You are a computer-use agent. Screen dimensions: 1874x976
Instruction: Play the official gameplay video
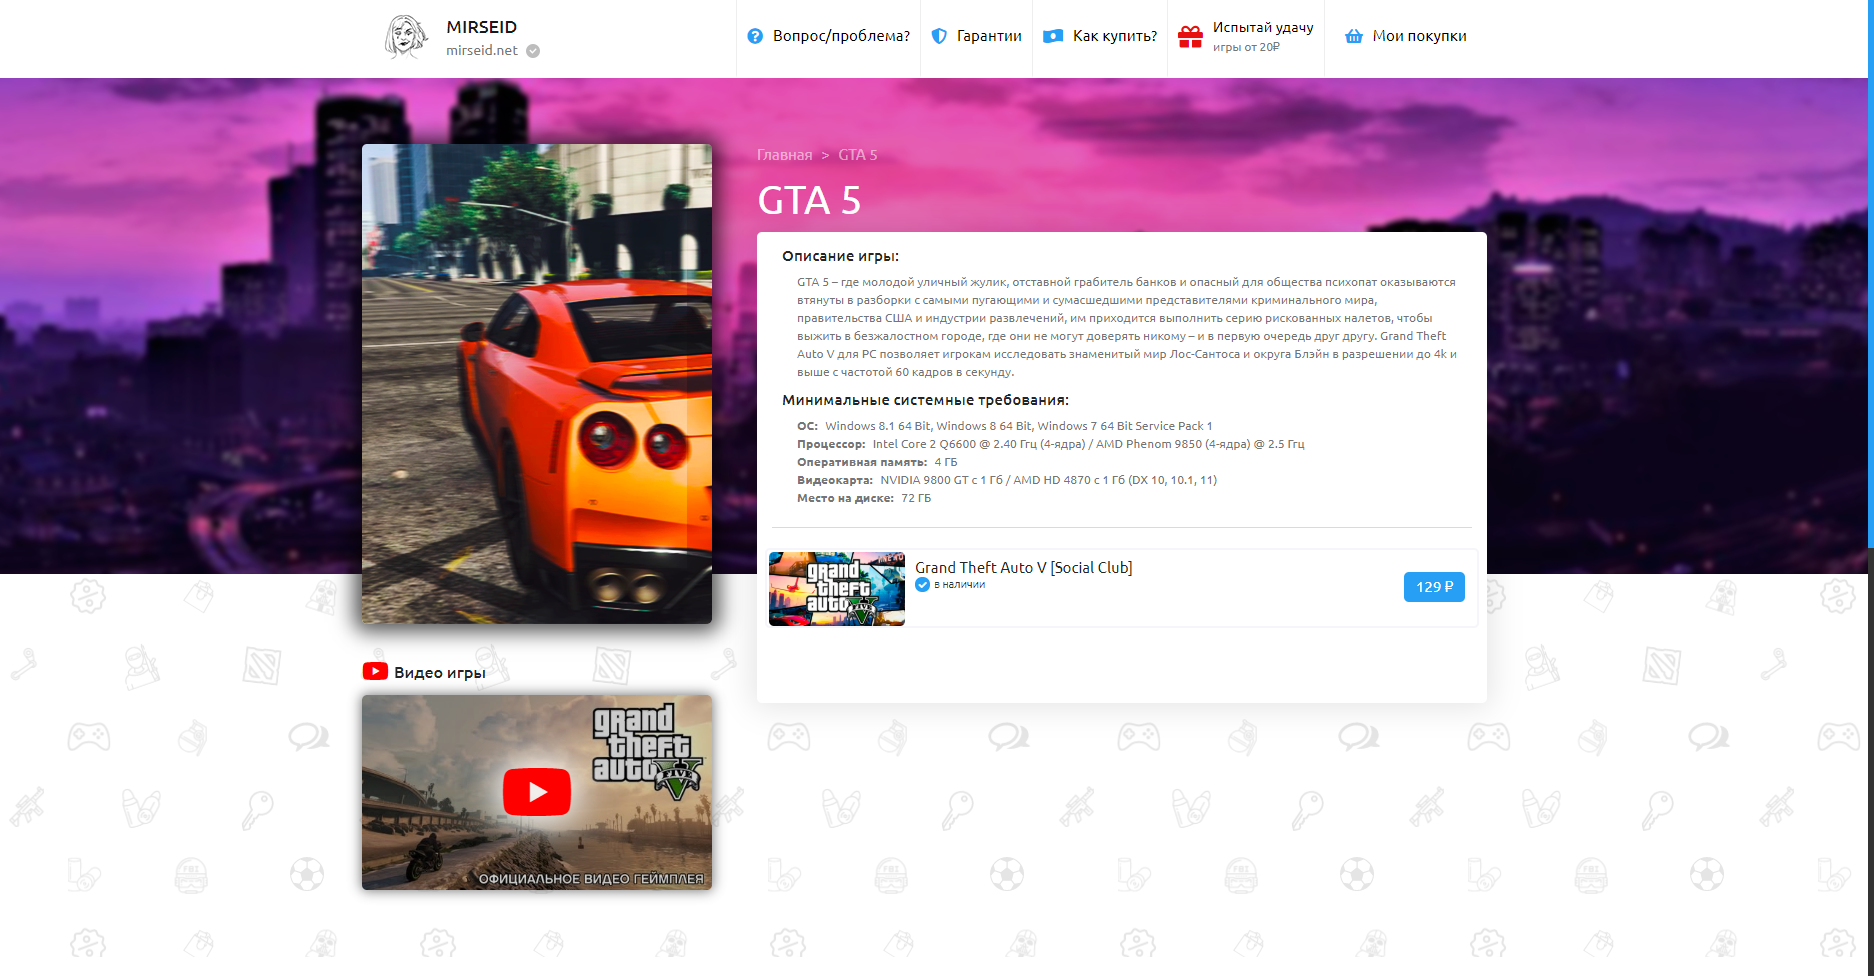click(x=537, y=792)
